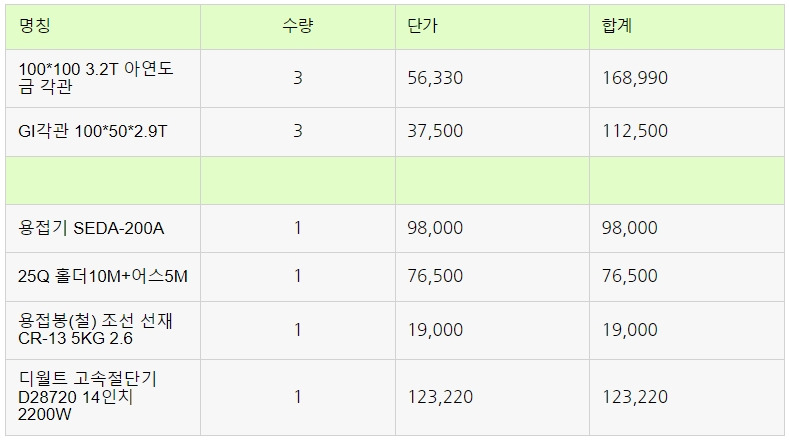Screen dimensions: 789x440
Task: Click the 명칭 column header
Action: pyautogui.click(x=35, y=25)
